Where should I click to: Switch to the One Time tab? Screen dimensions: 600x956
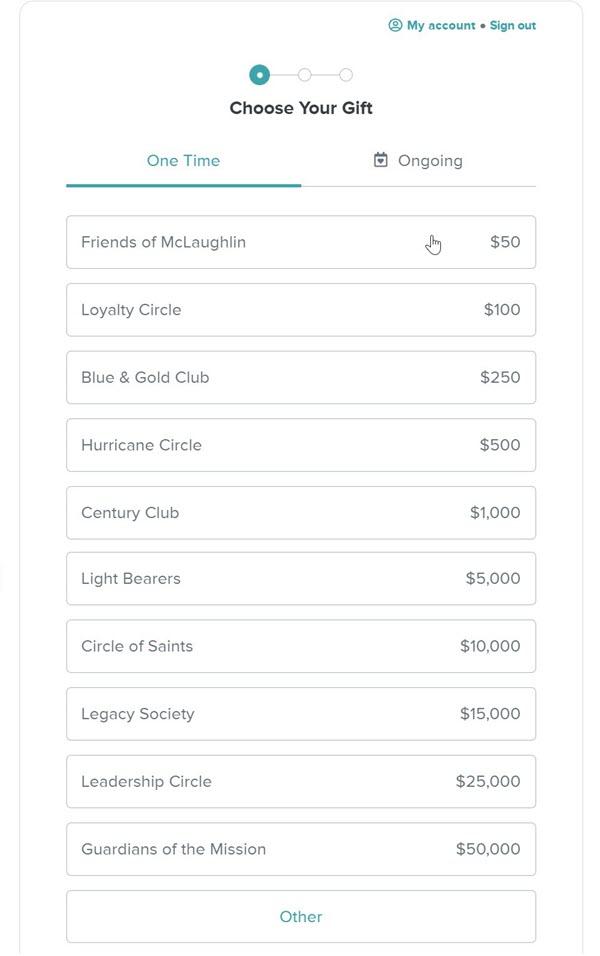pos(183,161)
